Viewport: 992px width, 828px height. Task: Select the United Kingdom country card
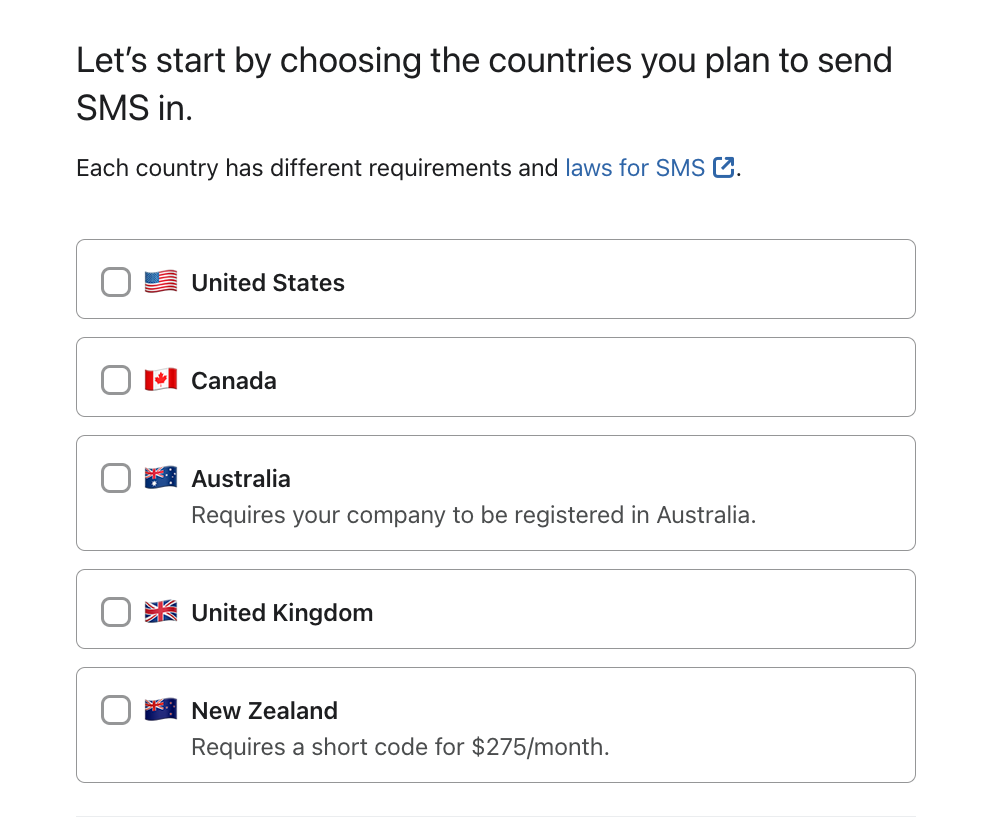click(x=496, y=609)
